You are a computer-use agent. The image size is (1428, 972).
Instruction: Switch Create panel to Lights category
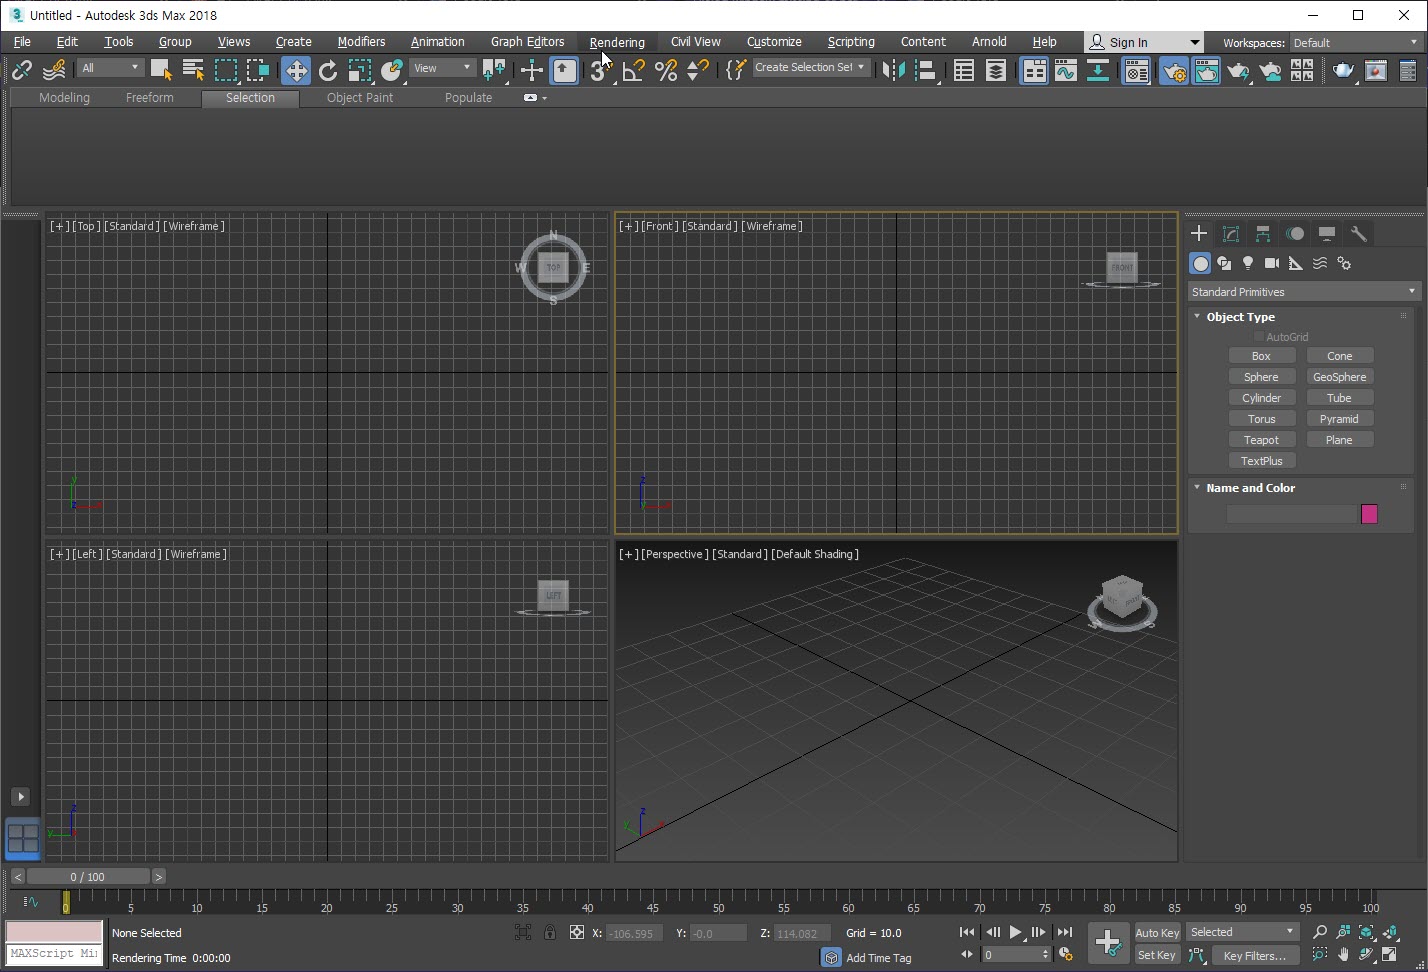coord(1248,263)
